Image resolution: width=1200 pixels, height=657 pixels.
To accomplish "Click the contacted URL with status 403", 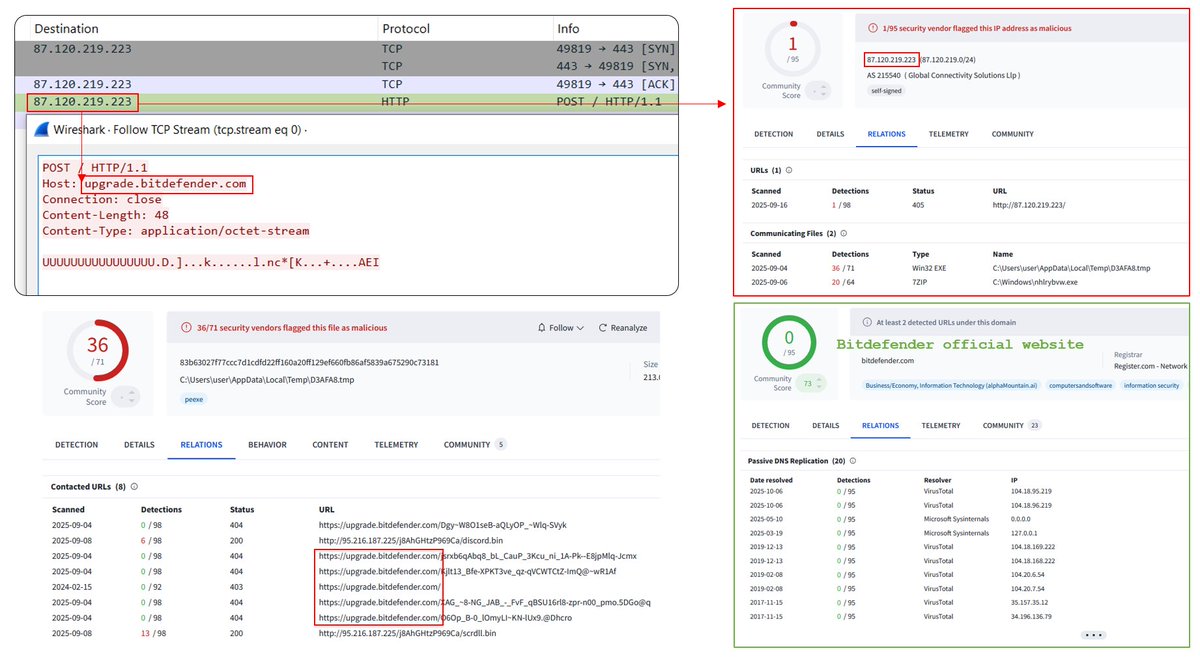I will (379, 587).
